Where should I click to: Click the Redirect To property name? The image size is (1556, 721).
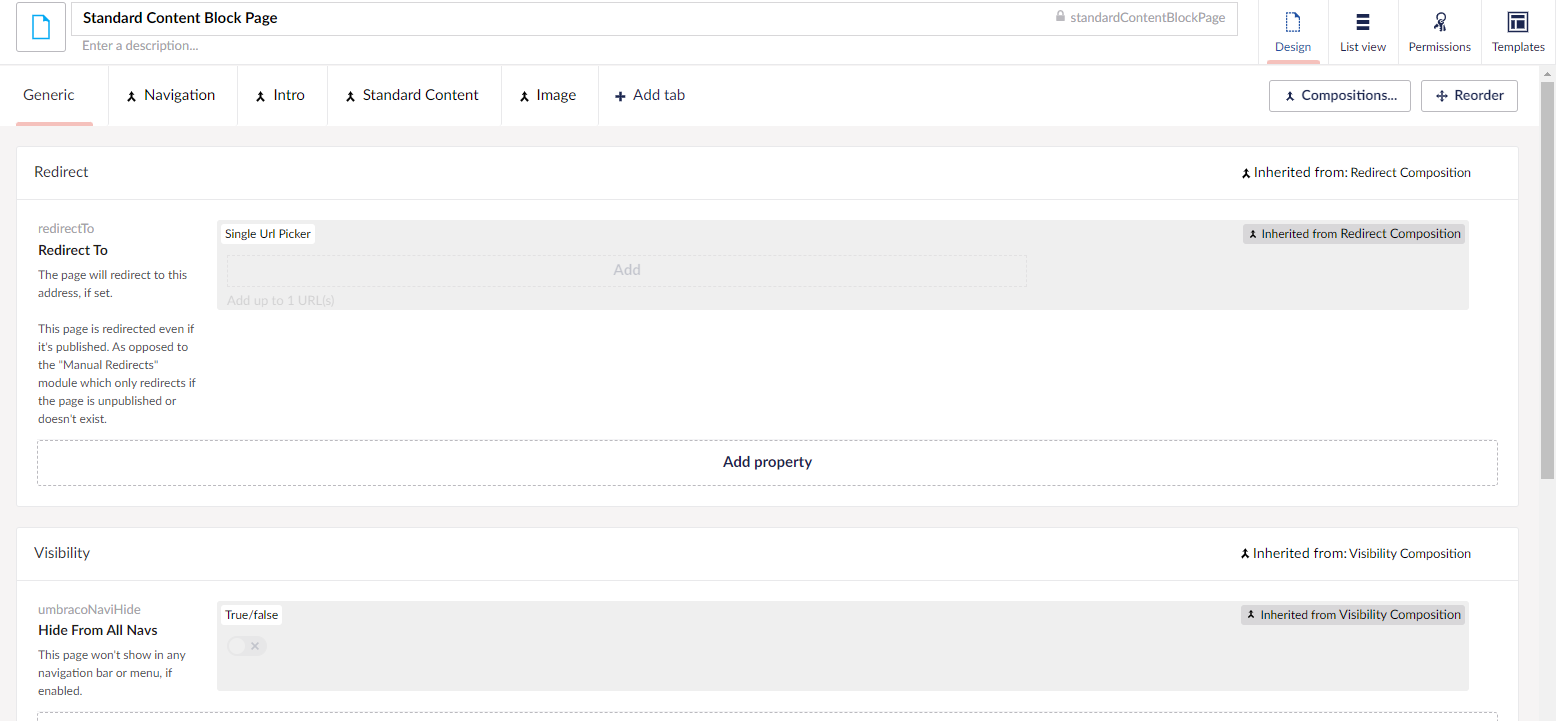click(73, 250)
